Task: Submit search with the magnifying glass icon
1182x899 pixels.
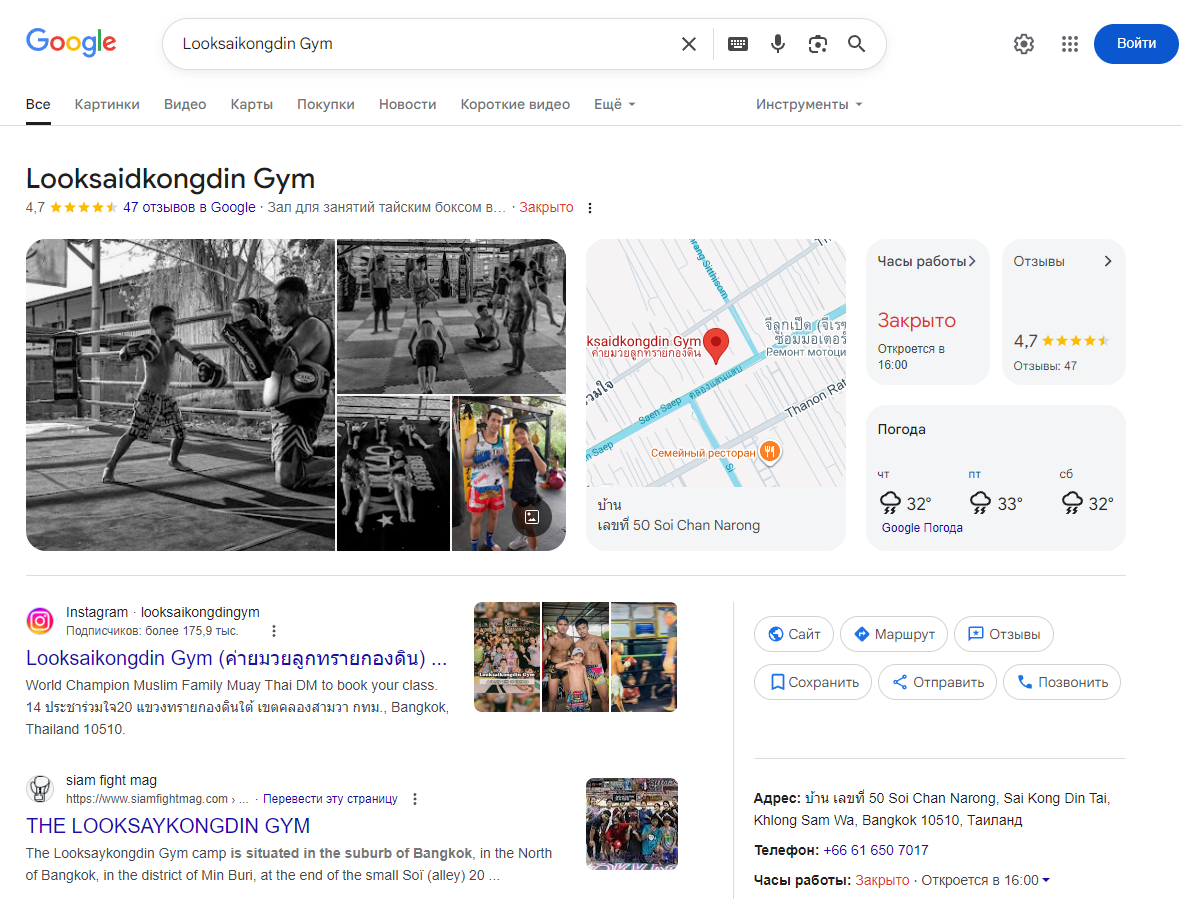Action: tap(856, 44)
